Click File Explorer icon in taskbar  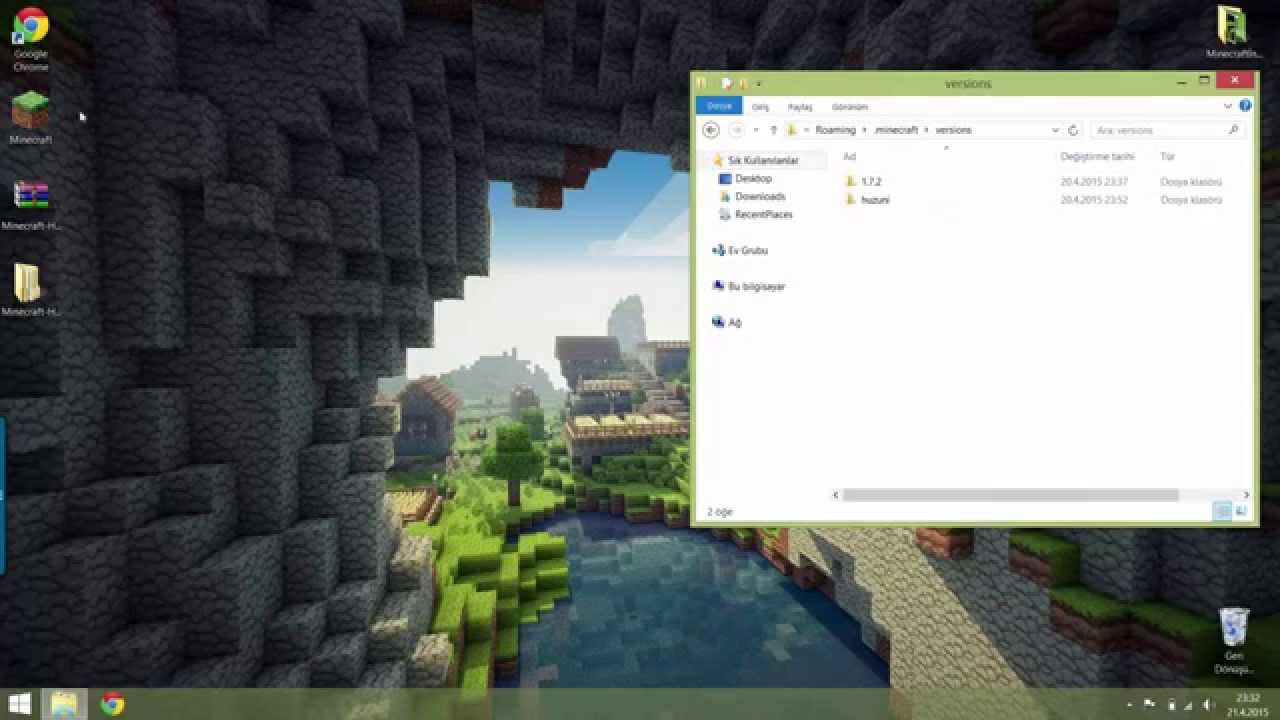point(64,704)
